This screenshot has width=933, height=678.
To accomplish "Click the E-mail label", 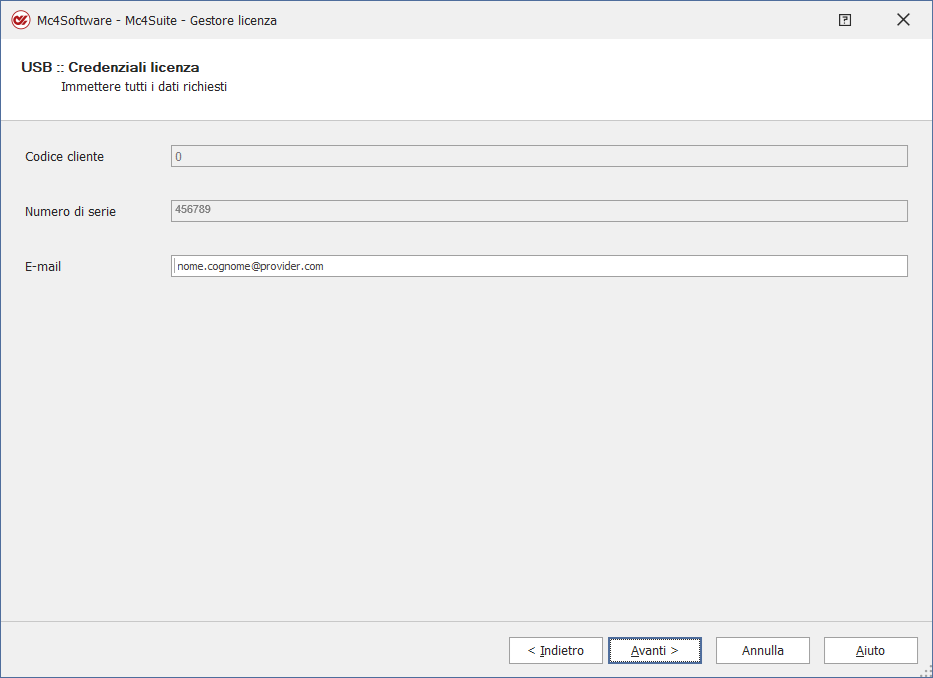I will [43, 267].
